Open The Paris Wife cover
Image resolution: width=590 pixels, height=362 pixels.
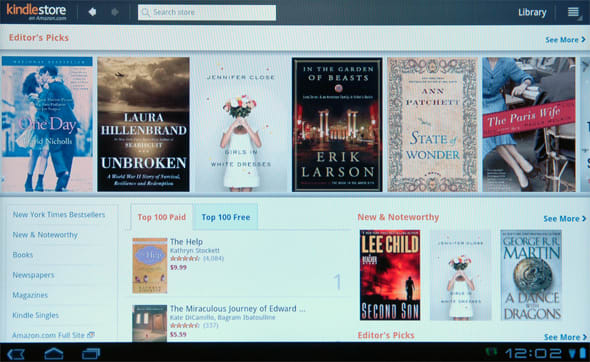point(529,124)
